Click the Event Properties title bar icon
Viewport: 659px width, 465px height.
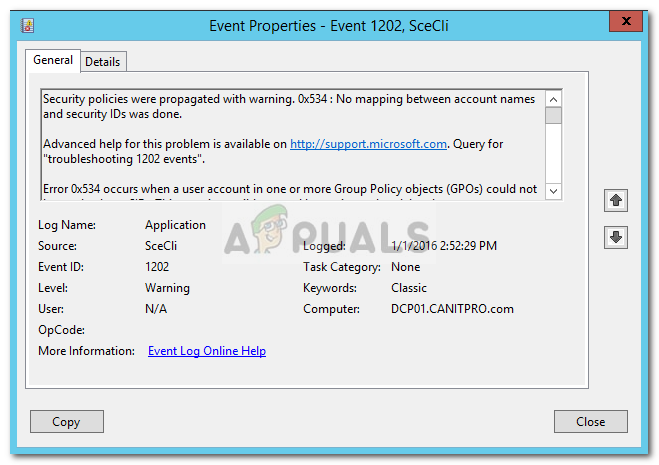click(28, 26)
